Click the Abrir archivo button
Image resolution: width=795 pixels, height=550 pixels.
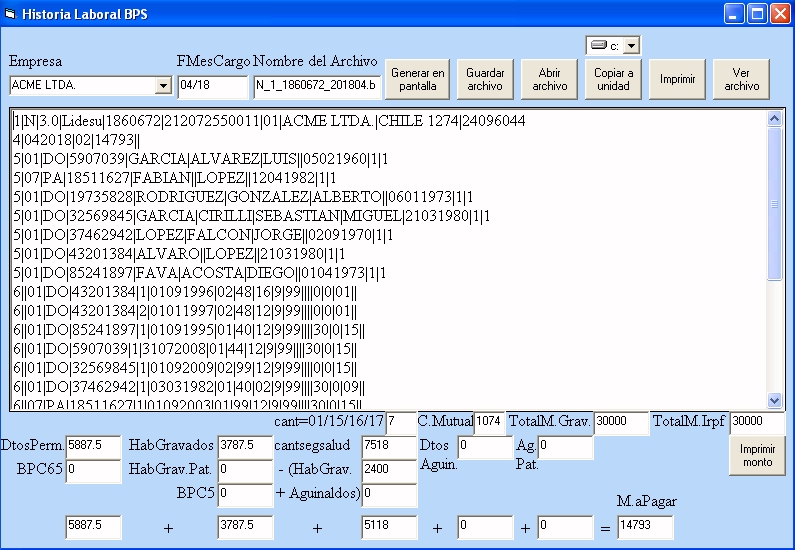549,80
